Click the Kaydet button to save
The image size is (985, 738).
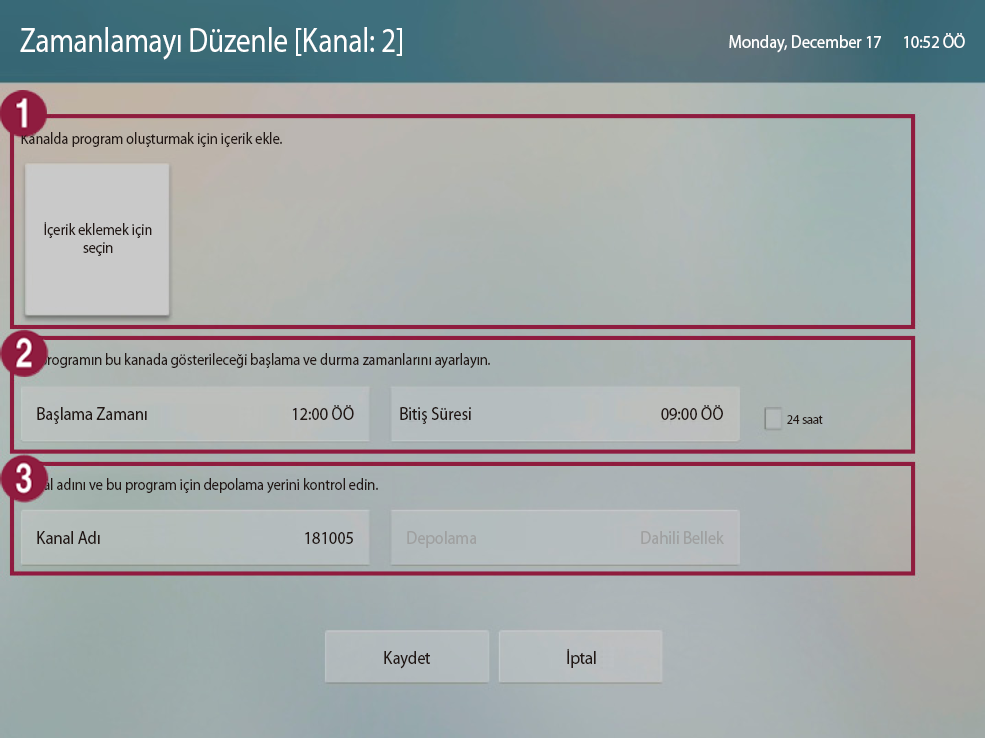pyautogui.click(x=407, y=657)
